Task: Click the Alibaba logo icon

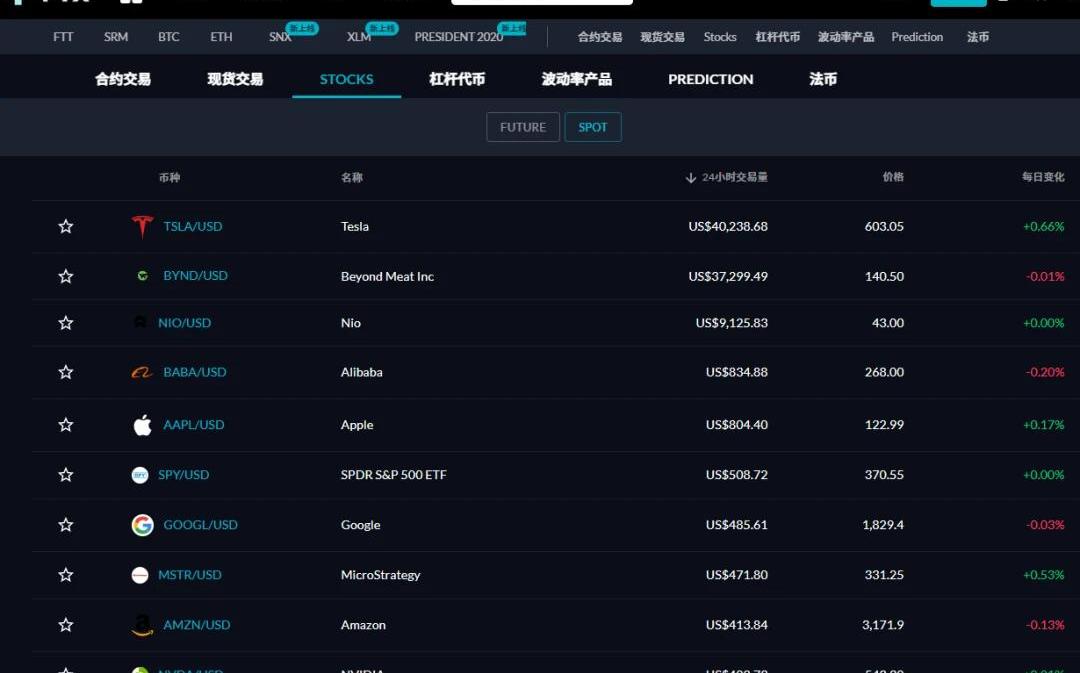Action: coord(143,372)
